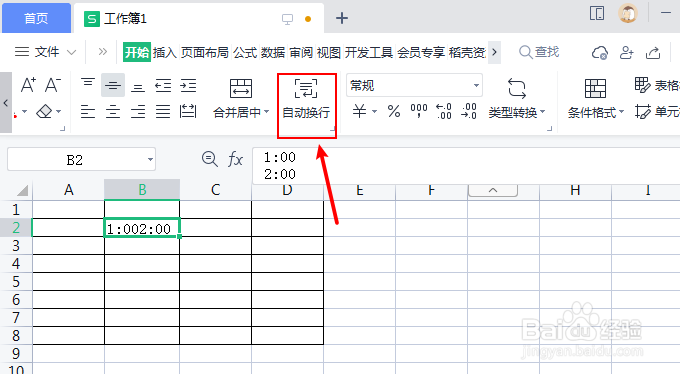Add new tab with plus button
This screenshot has height=374, width=680.
(x=342, y=18)
